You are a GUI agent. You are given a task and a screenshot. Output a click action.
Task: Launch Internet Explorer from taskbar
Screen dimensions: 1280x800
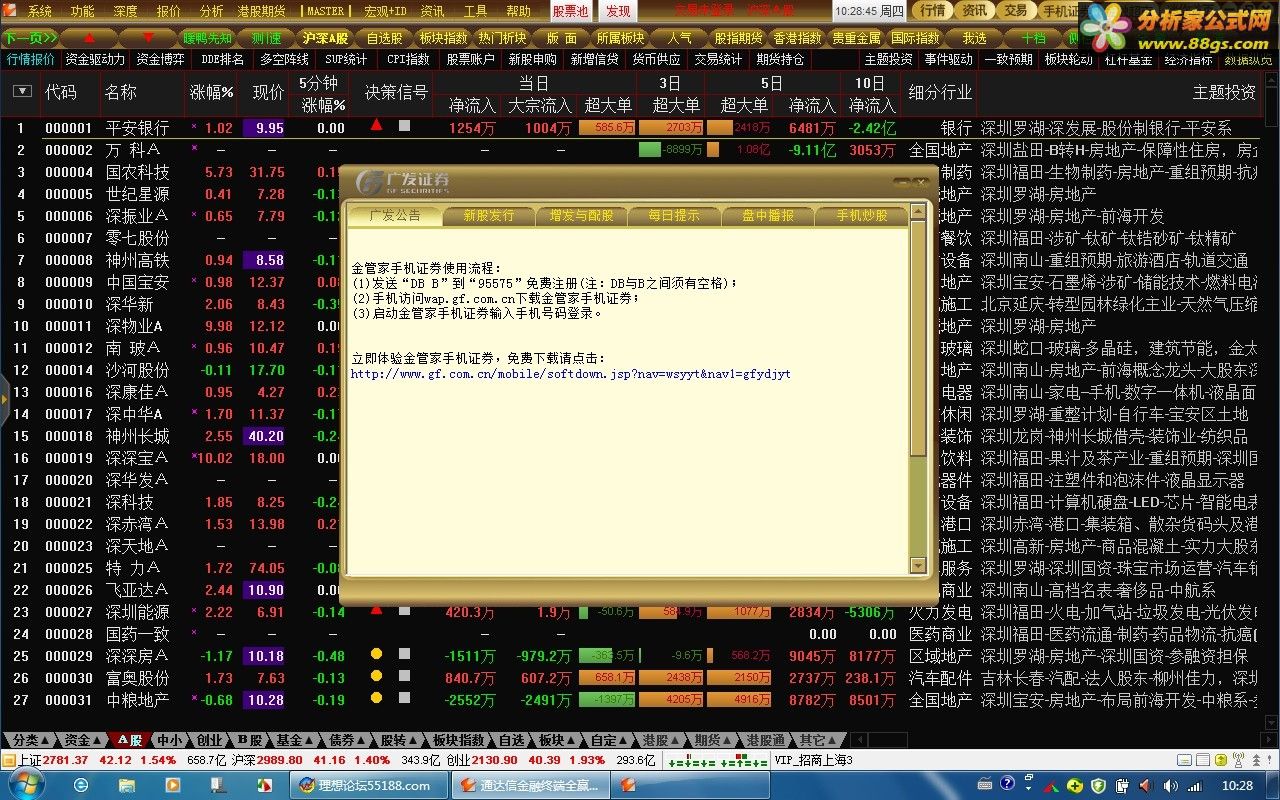click(82, 785)
